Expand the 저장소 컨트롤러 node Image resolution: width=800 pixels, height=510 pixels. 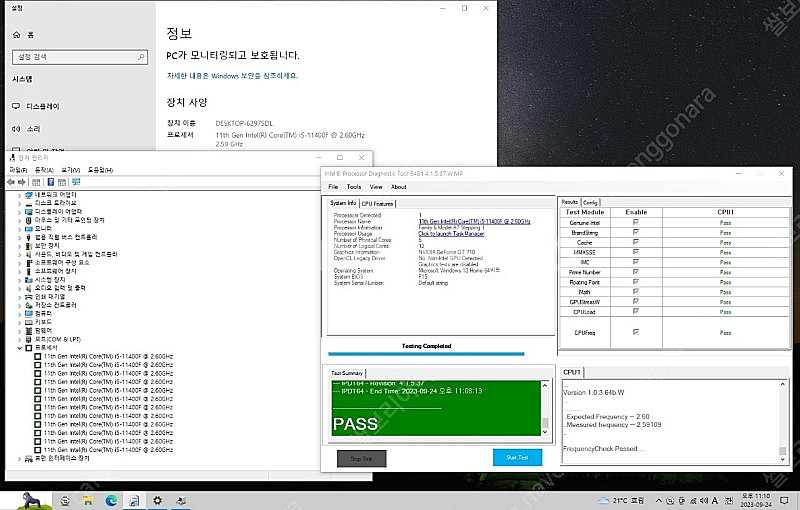pyautogui.click(x=19, y=305)
